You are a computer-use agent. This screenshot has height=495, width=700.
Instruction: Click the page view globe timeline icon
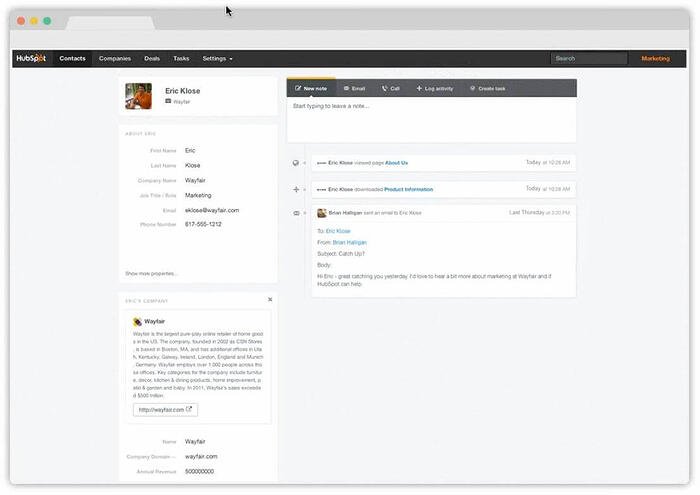296,163
